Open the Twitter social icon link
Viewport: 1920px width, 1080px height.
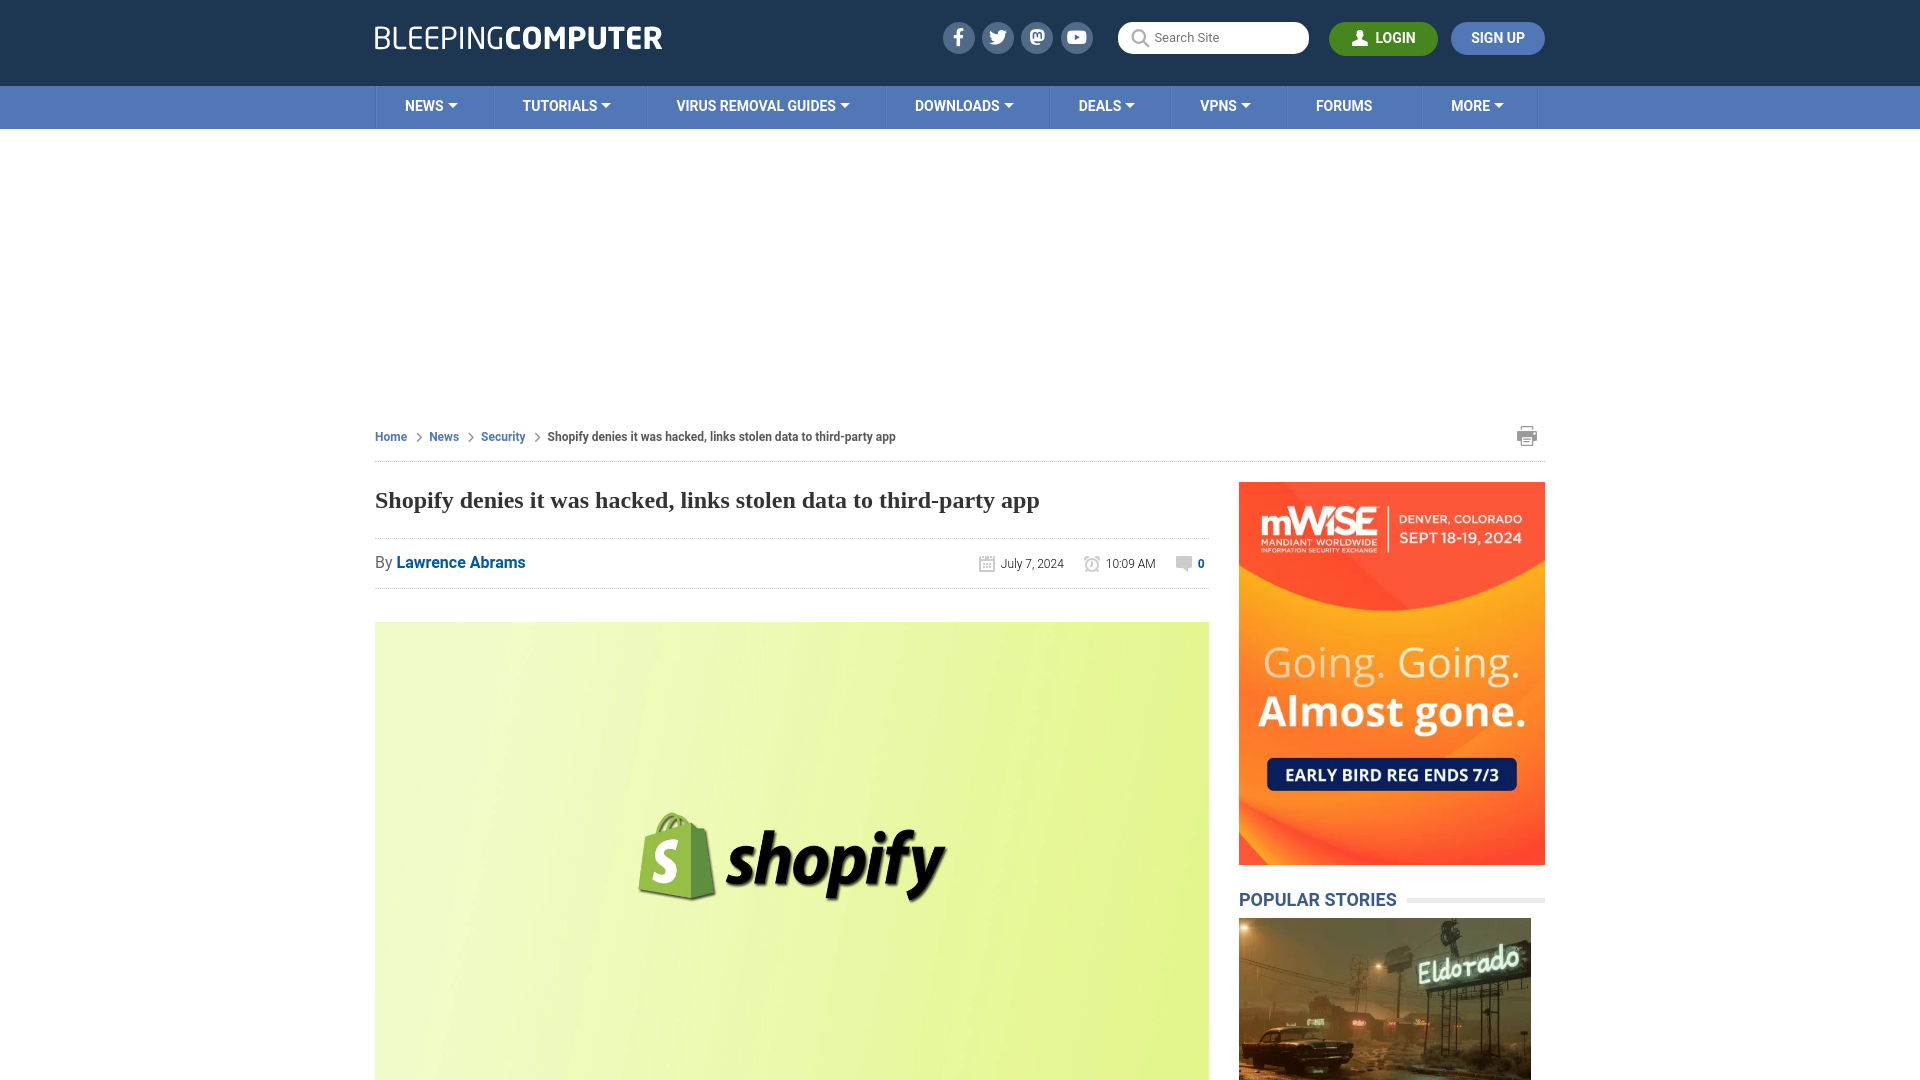tap(997, 37)
